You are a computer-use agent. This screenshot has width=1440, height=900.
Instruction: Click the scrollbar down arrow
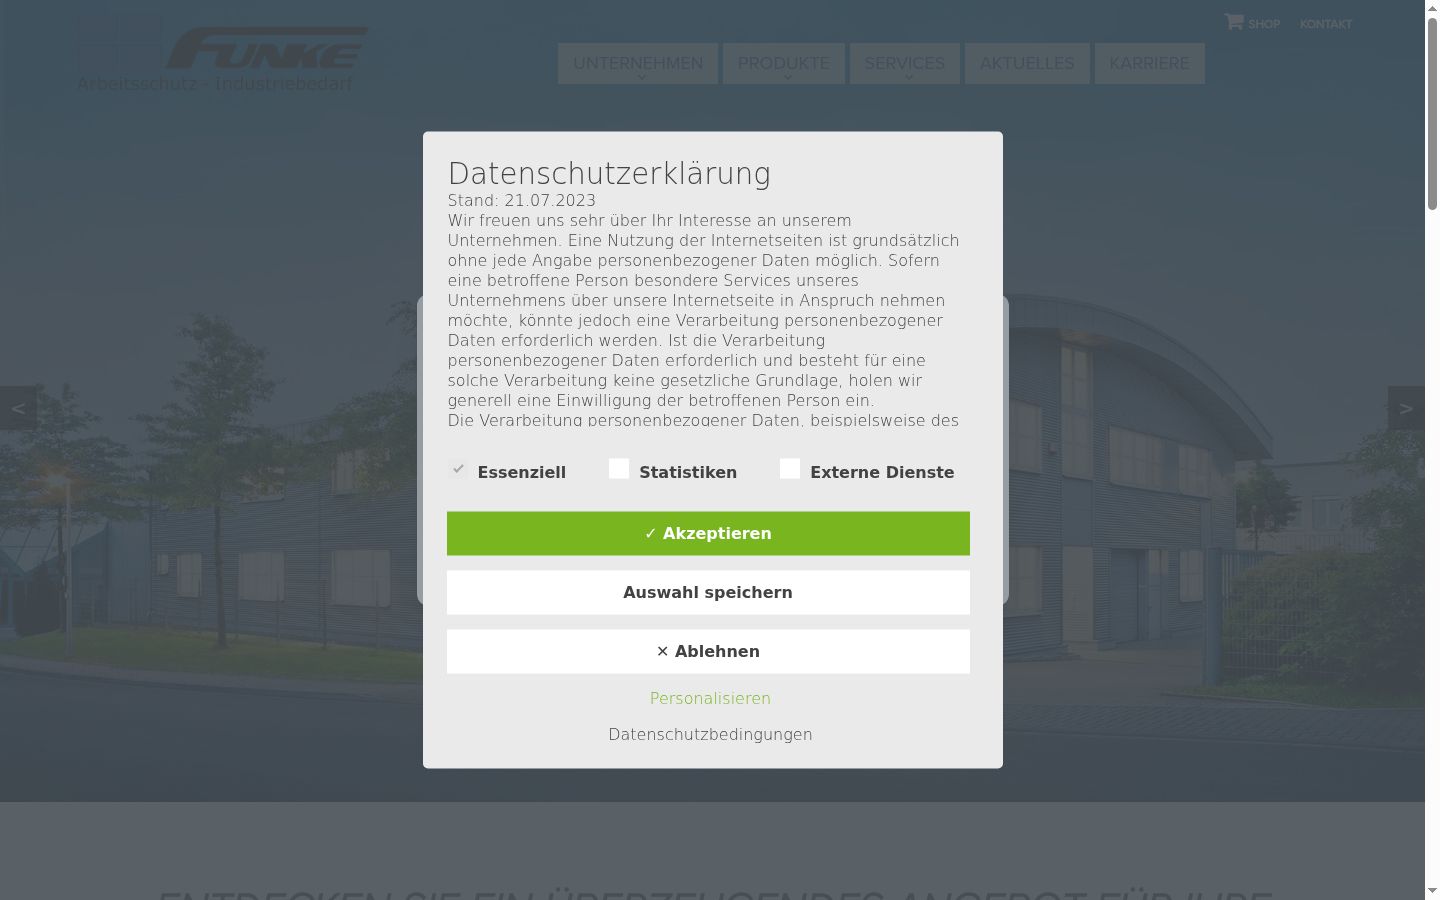coord(1432,891)
